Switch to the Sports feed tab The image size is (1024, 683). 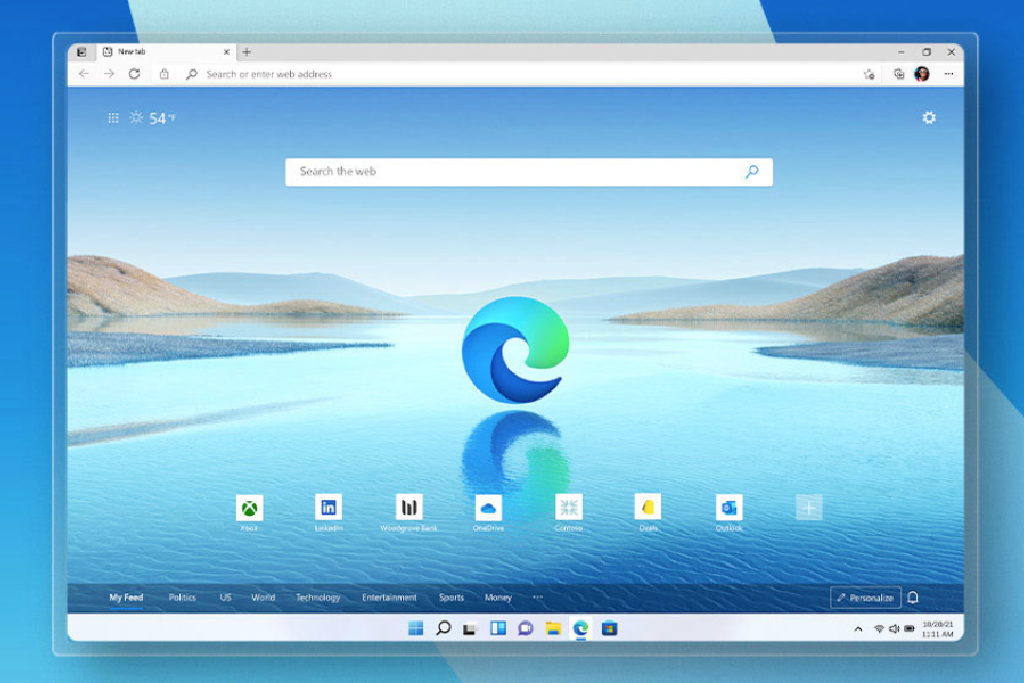(451, 597)
